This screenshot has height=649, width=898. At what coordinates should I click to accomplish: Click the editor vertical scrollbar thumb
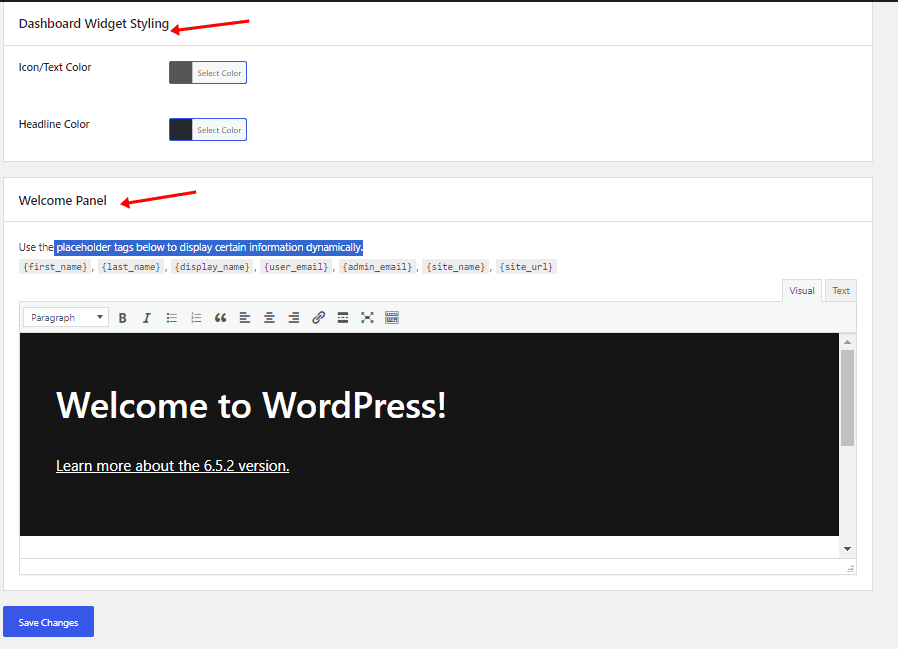(x=848, y=398)
